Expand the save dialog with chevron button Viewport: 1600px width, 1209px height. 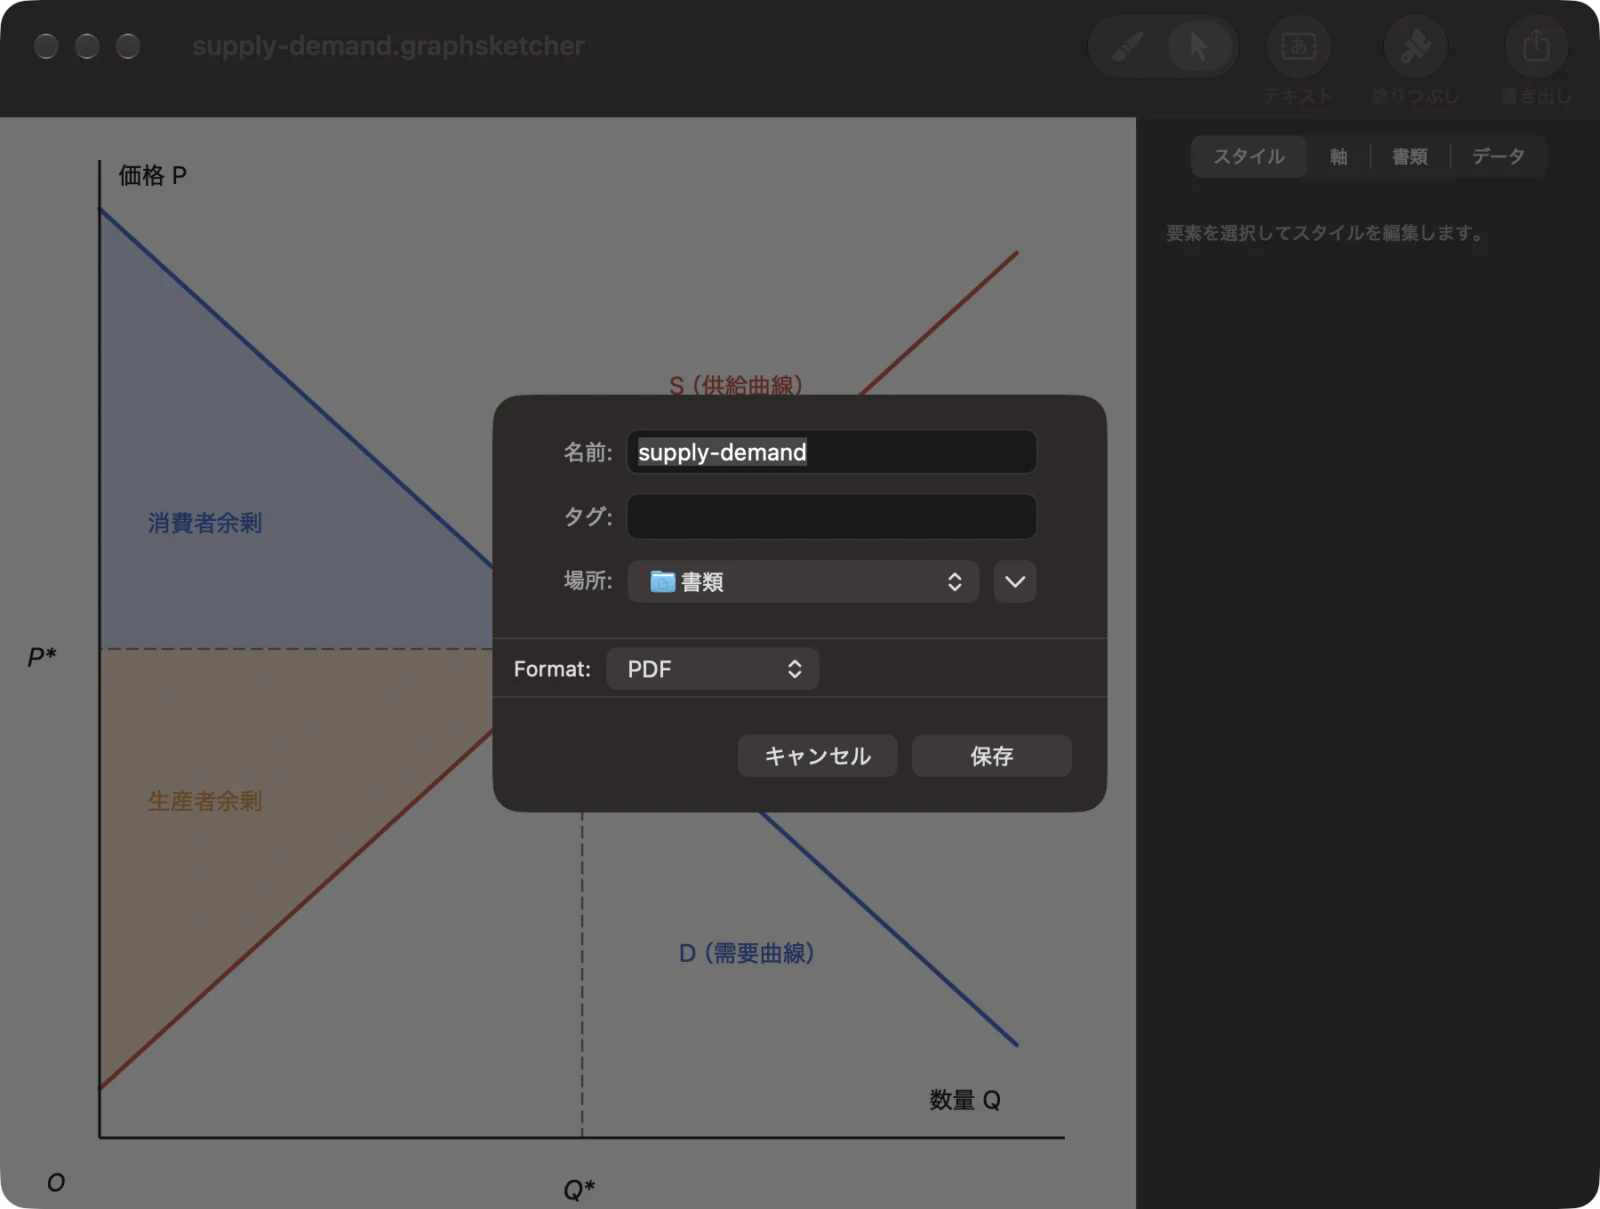[1015, 581]
